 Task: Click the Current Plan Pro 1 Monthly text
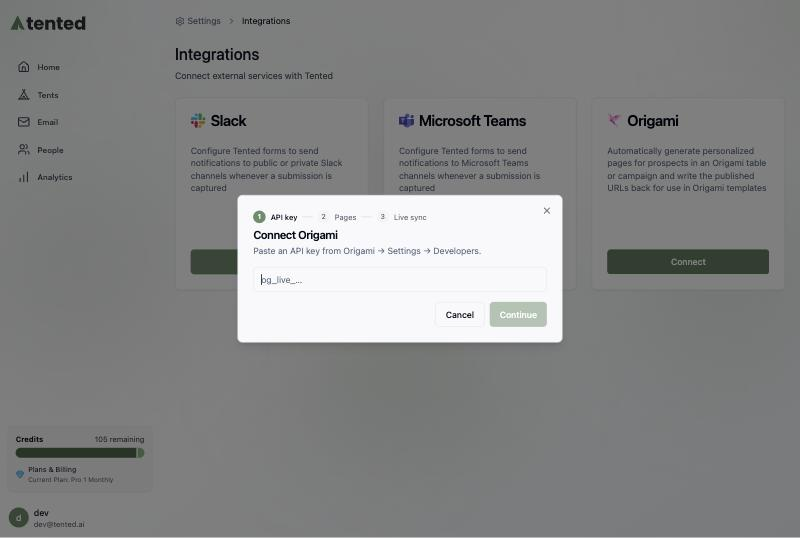[x=70, y=480]
